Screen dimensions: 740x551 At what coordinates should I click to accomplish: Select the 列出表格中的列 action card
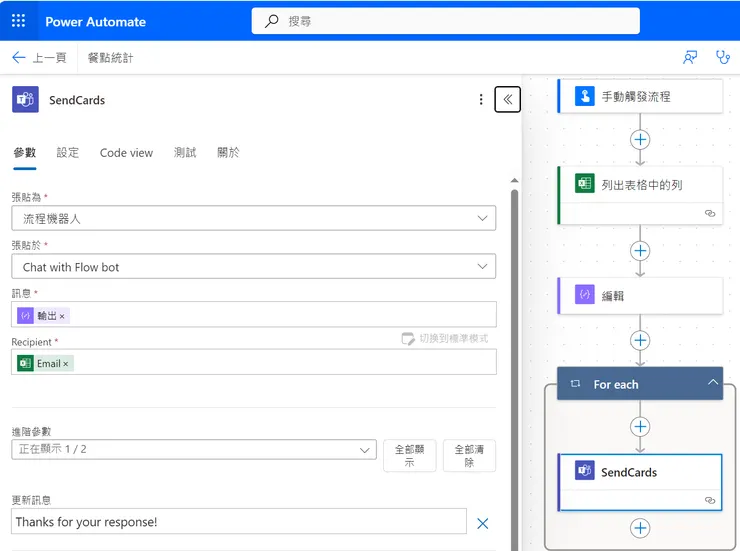click(640, 195)
